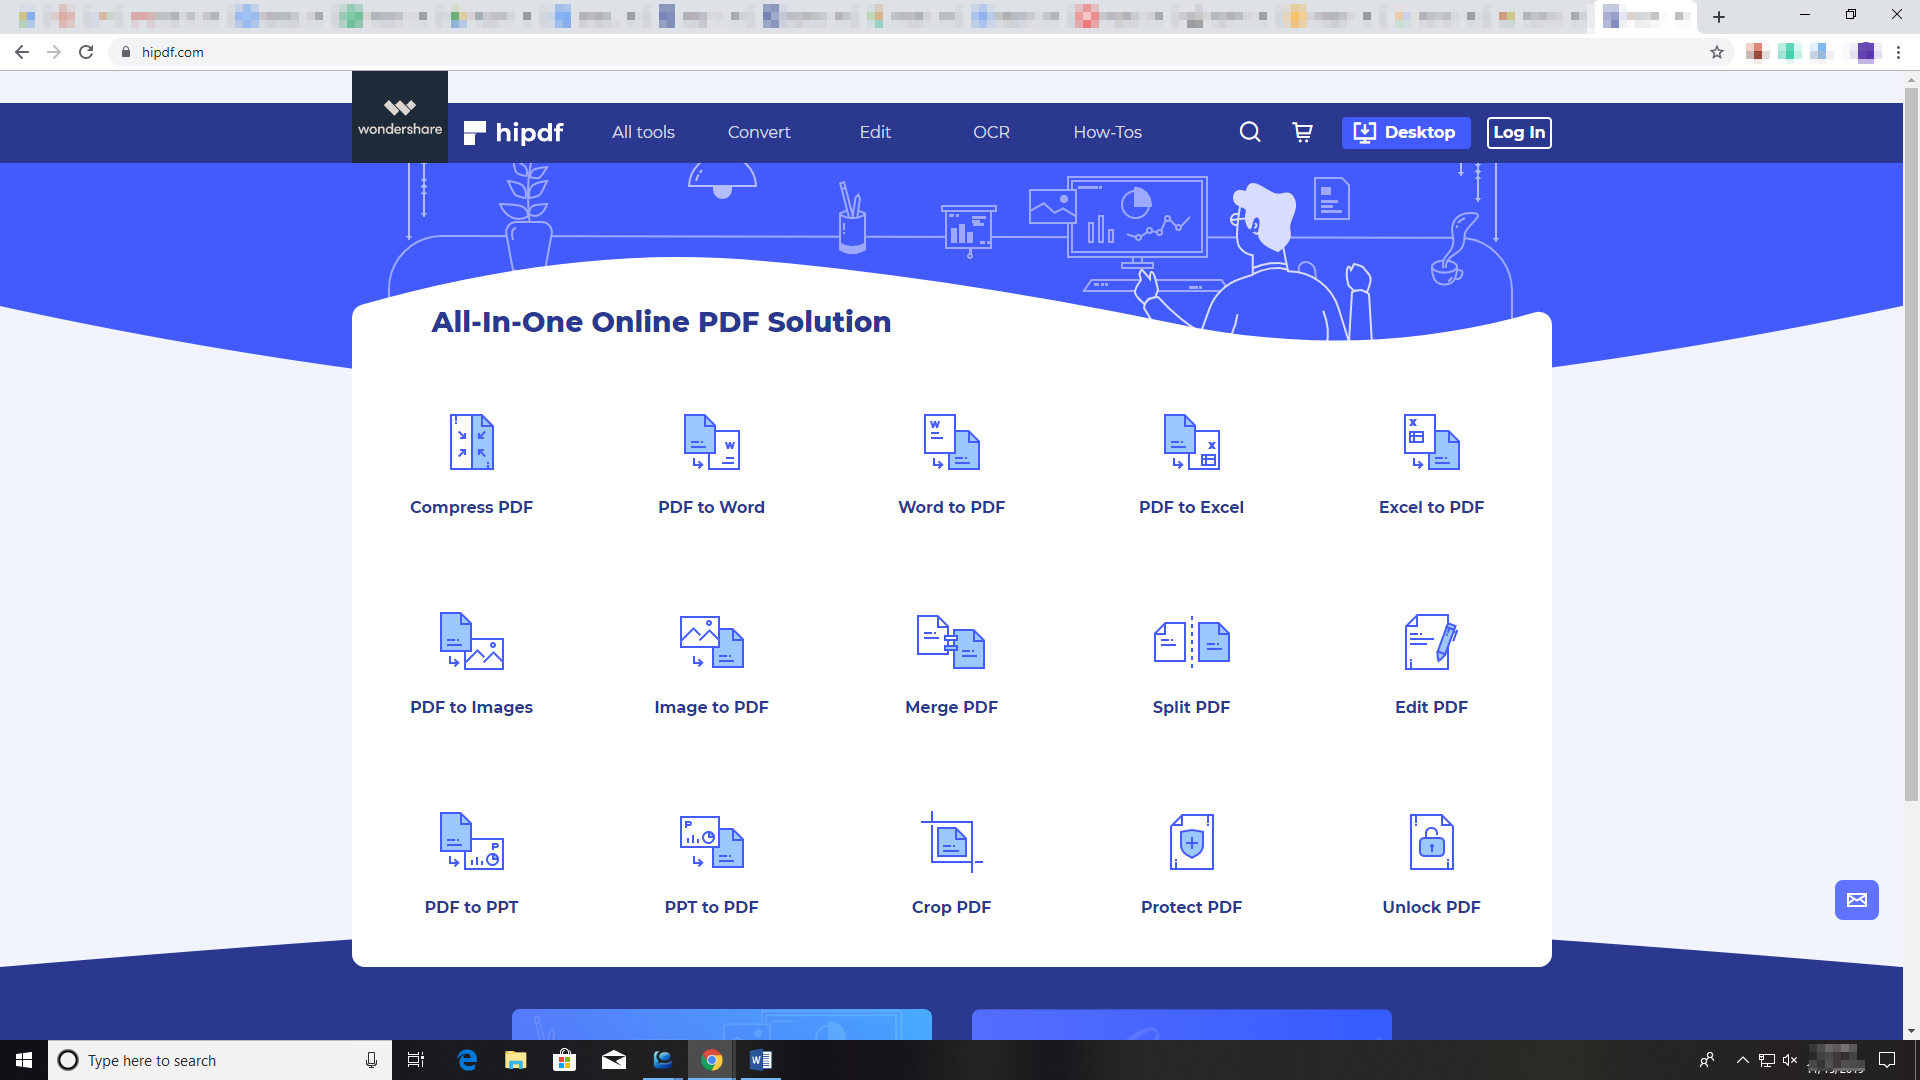Click the Edit PDF pencil icon
Screen dimensions: 1920x1080
tap(1431, 642)
